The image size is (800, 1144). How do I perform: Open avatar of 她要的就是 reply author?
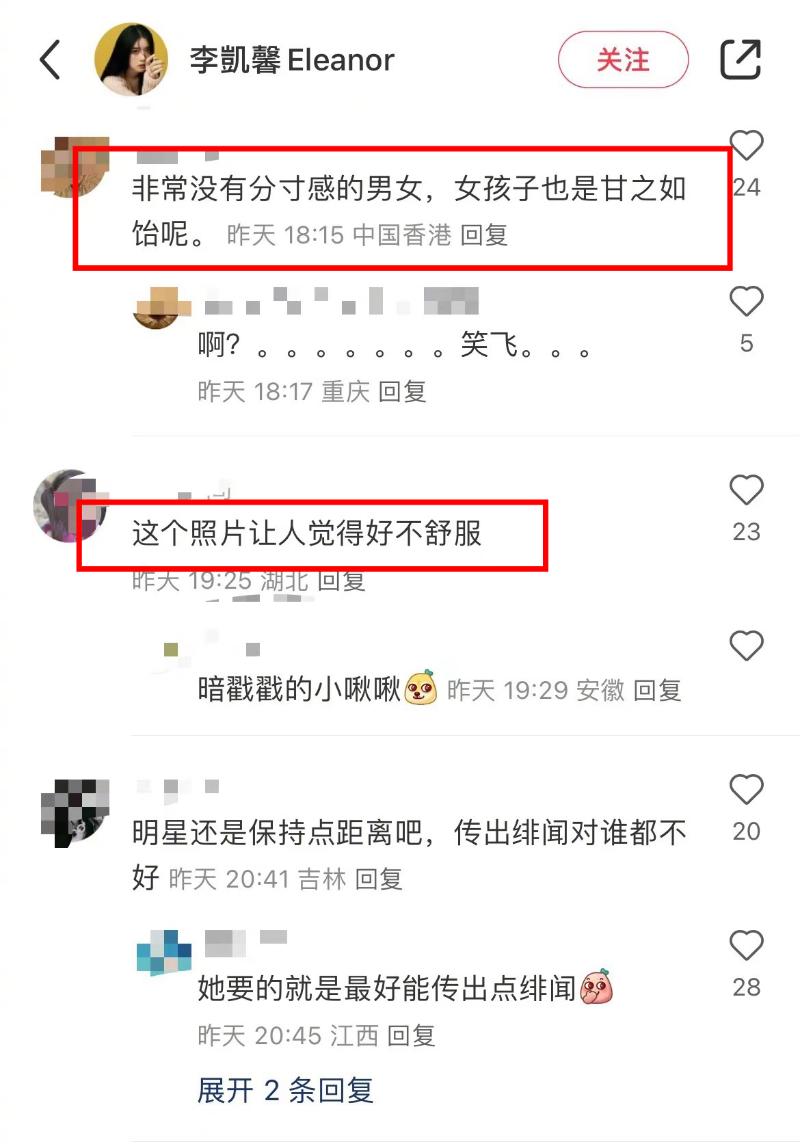164,953
